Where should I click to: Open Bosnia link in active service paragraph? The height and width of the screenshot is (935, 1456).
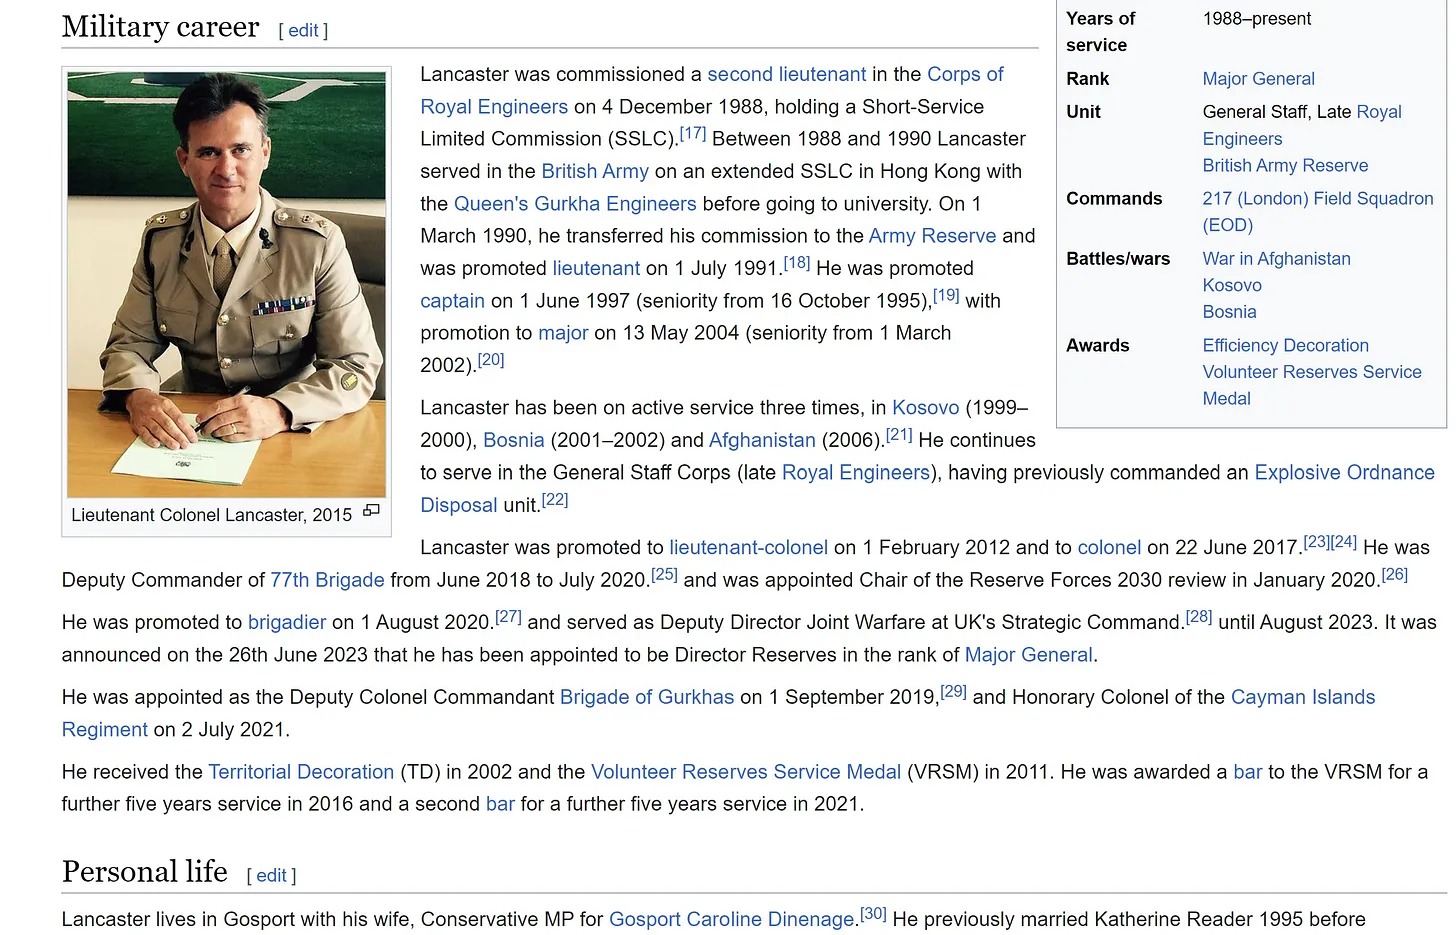513,440
